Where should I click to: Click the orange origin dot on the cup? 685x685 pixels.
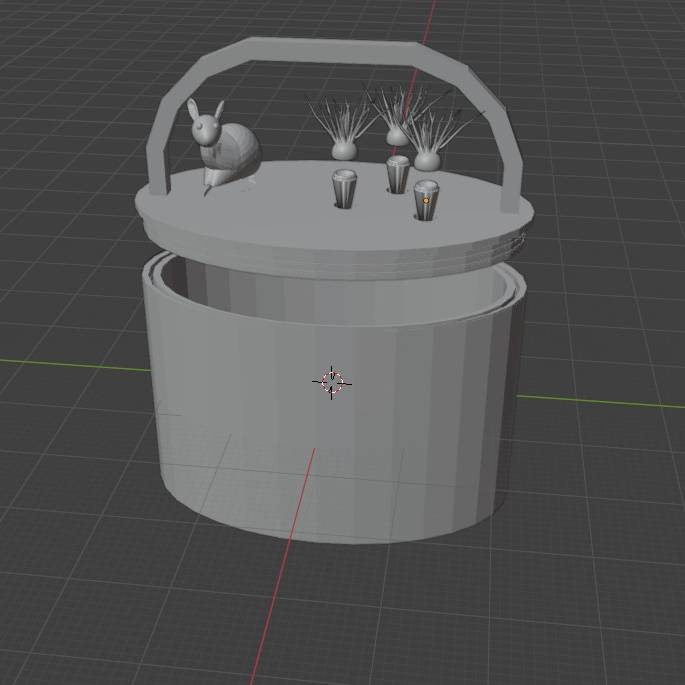[426, 200]
